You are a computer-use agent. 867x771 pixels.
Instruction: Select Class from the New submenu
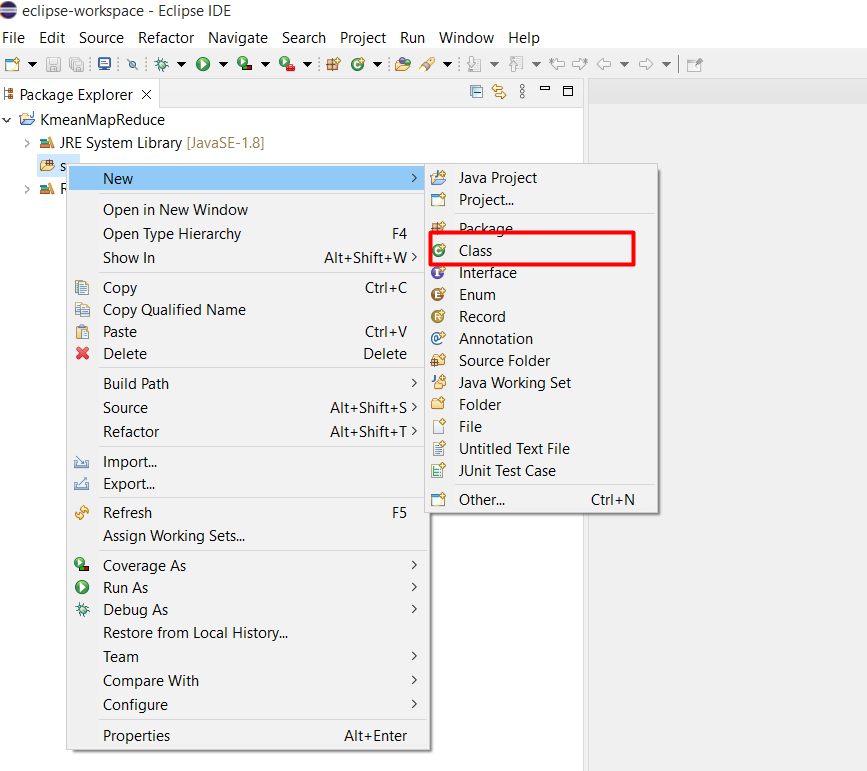pos(475,251)
